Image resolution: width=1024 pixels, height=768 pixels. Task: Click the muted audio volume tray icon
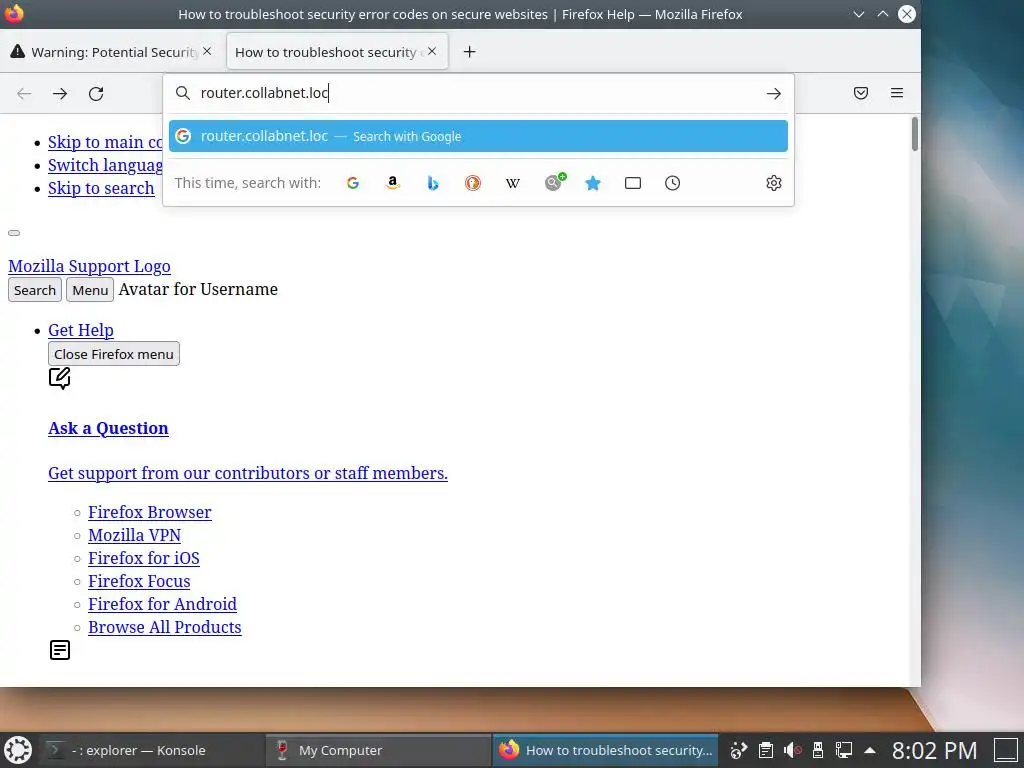point(792,750)
